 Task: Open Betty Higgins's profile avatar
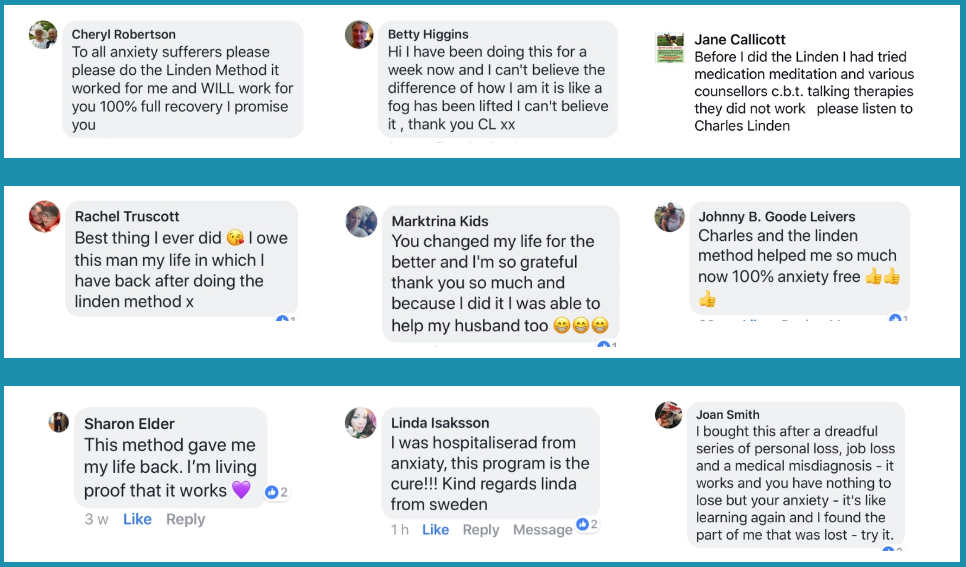pyautogui.click(x=359, y=35)
